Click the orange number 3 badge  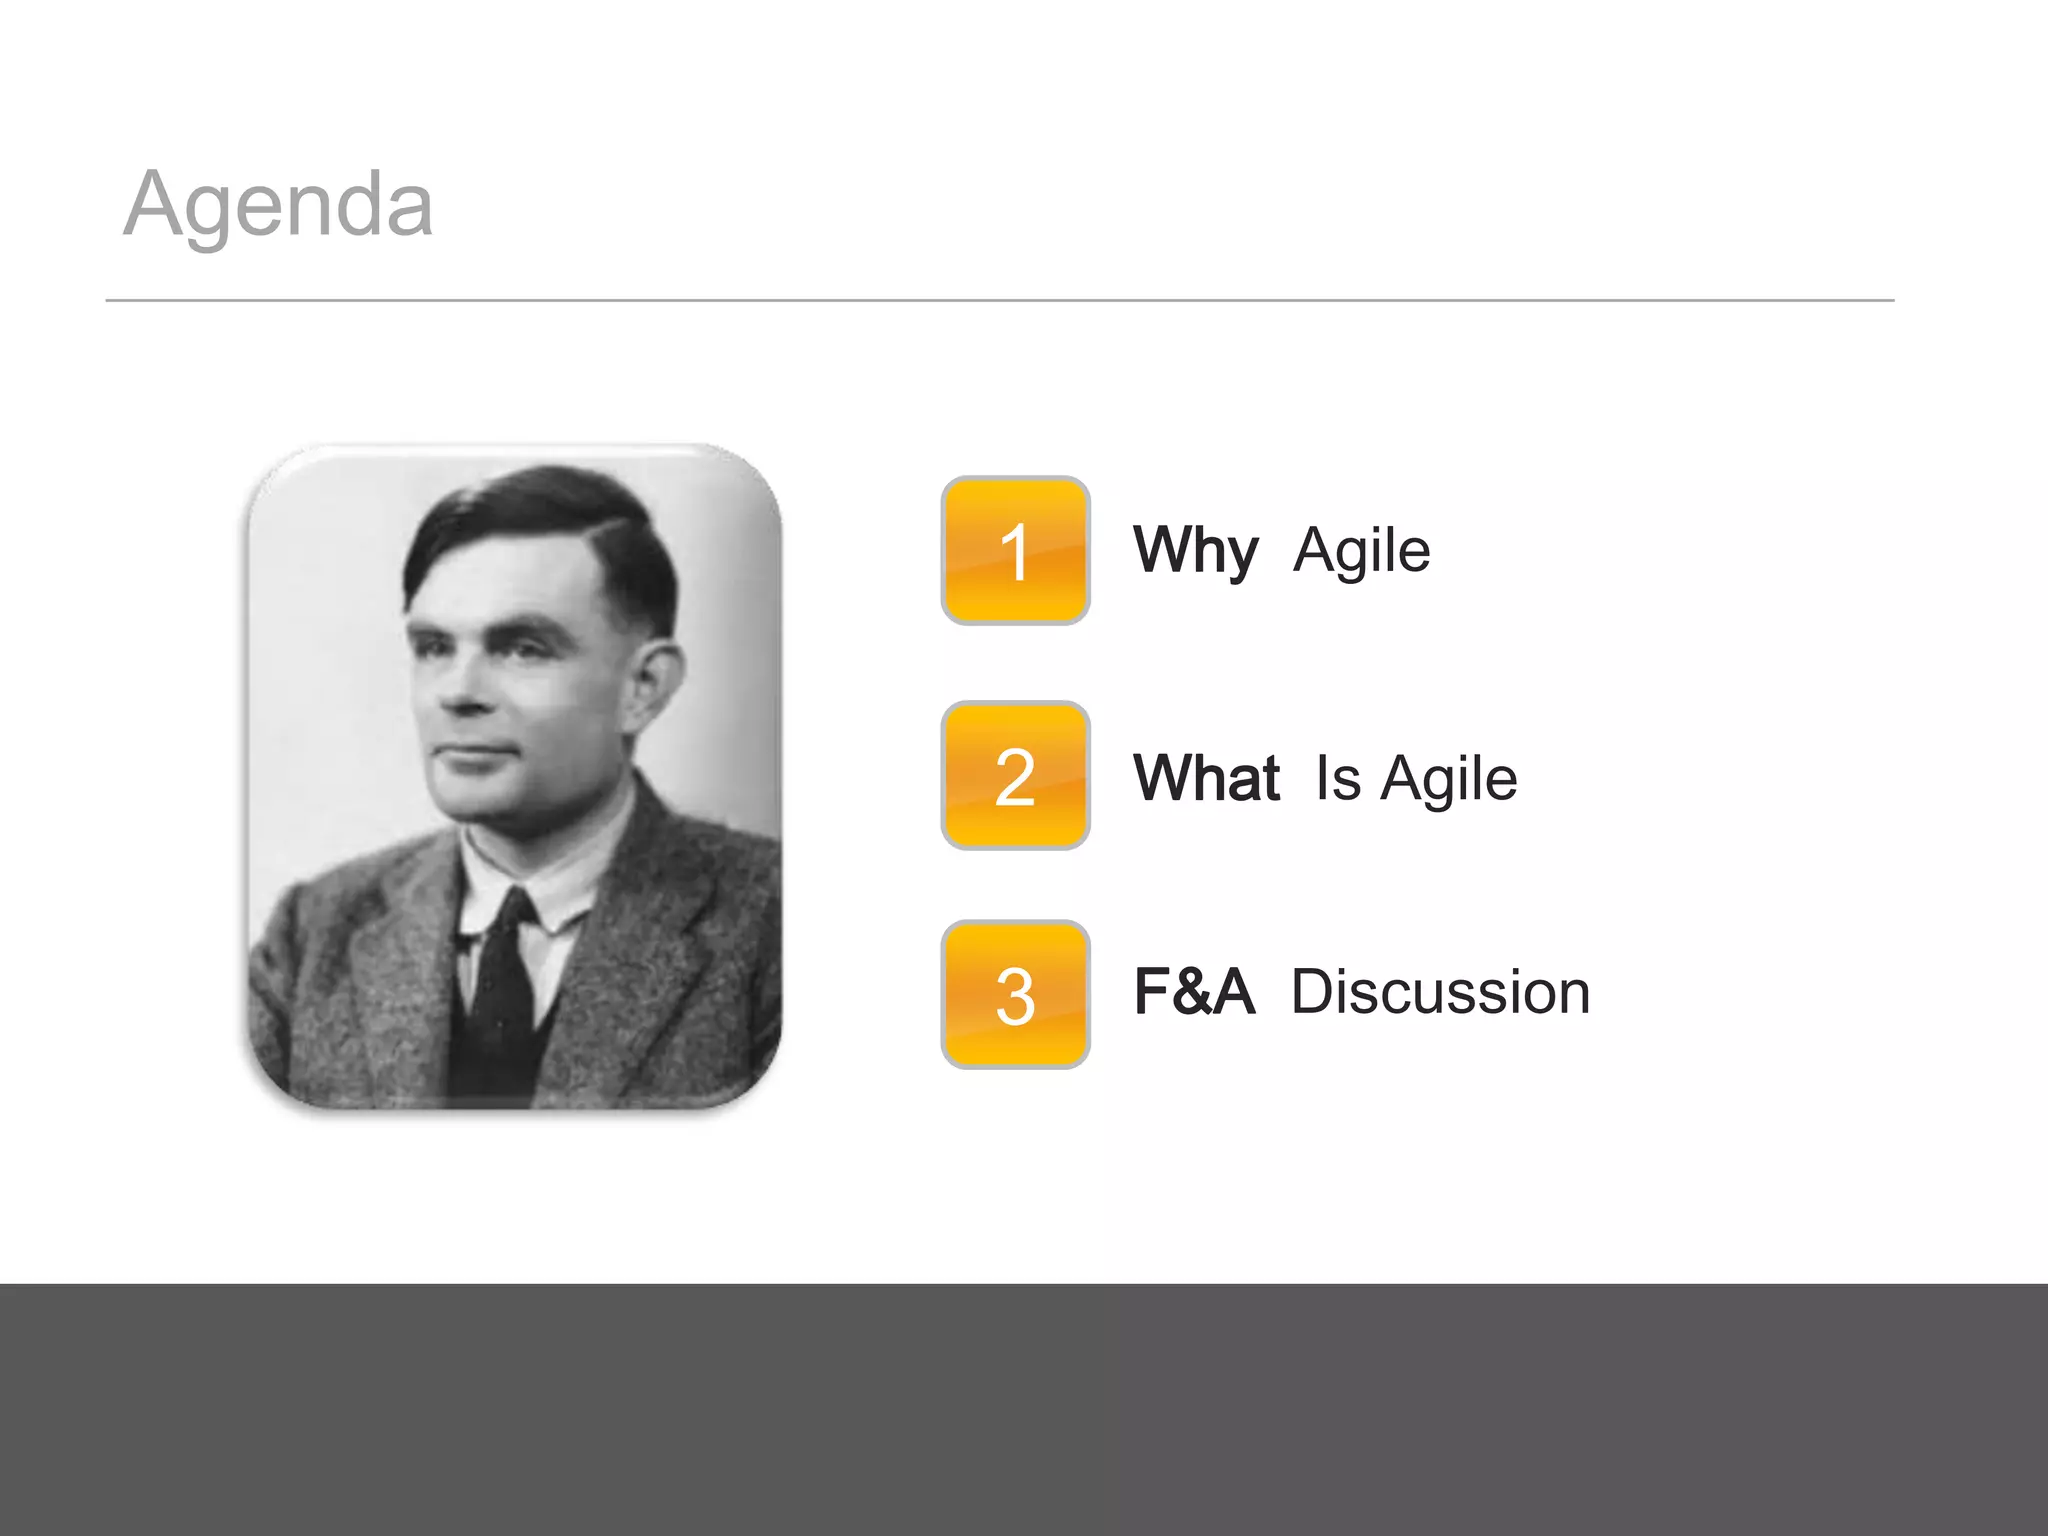click(x=1015, y=995)
